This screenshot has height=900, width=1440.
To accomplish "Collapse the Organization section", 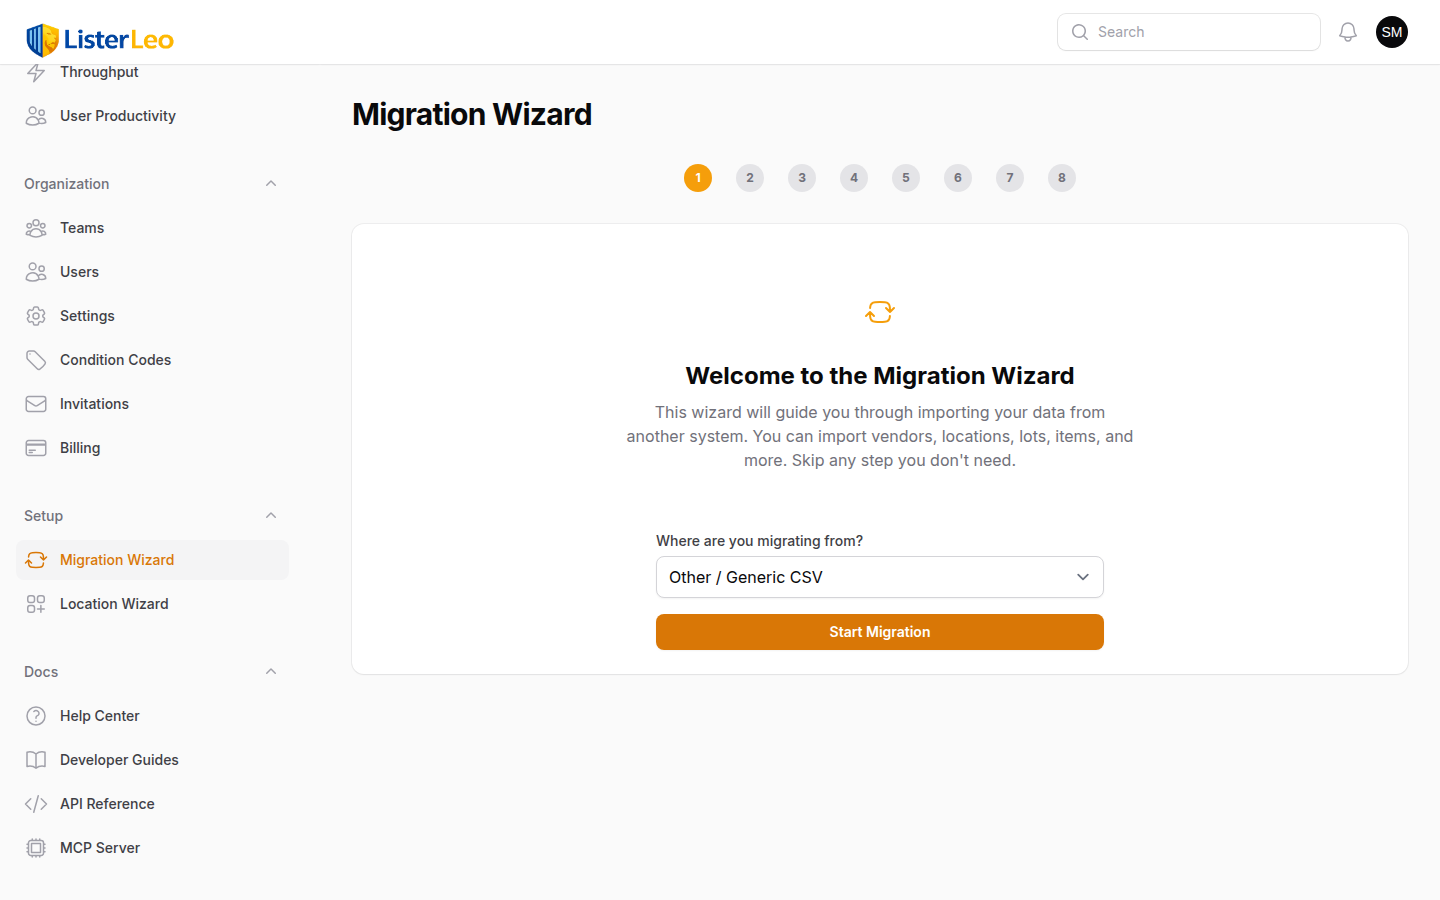I will (x=271, y=184).
